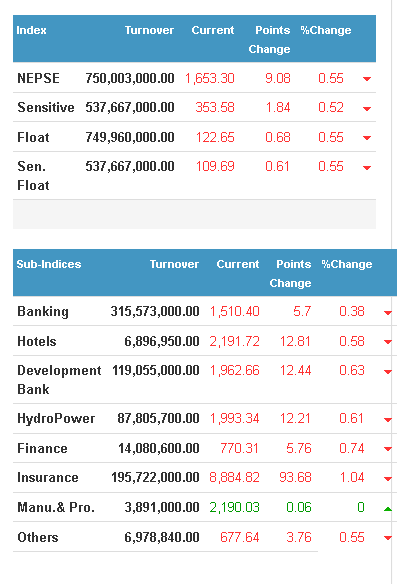Select the Index column header
408x584 pixels.
31,30
